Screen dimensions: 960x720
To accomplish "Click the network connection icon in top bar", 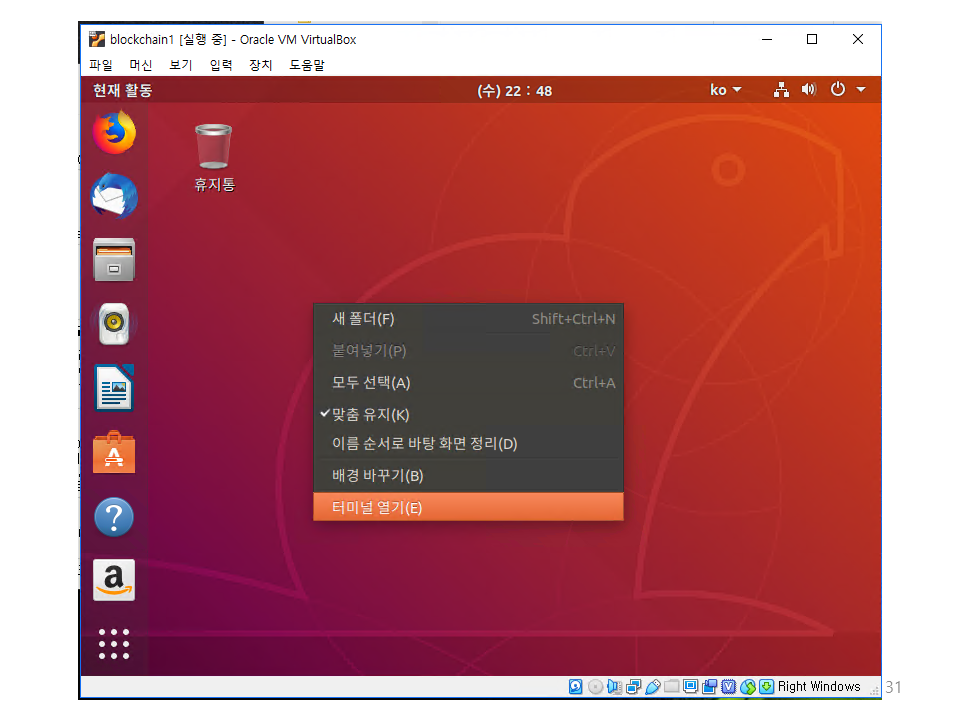I will coord(781,90).
